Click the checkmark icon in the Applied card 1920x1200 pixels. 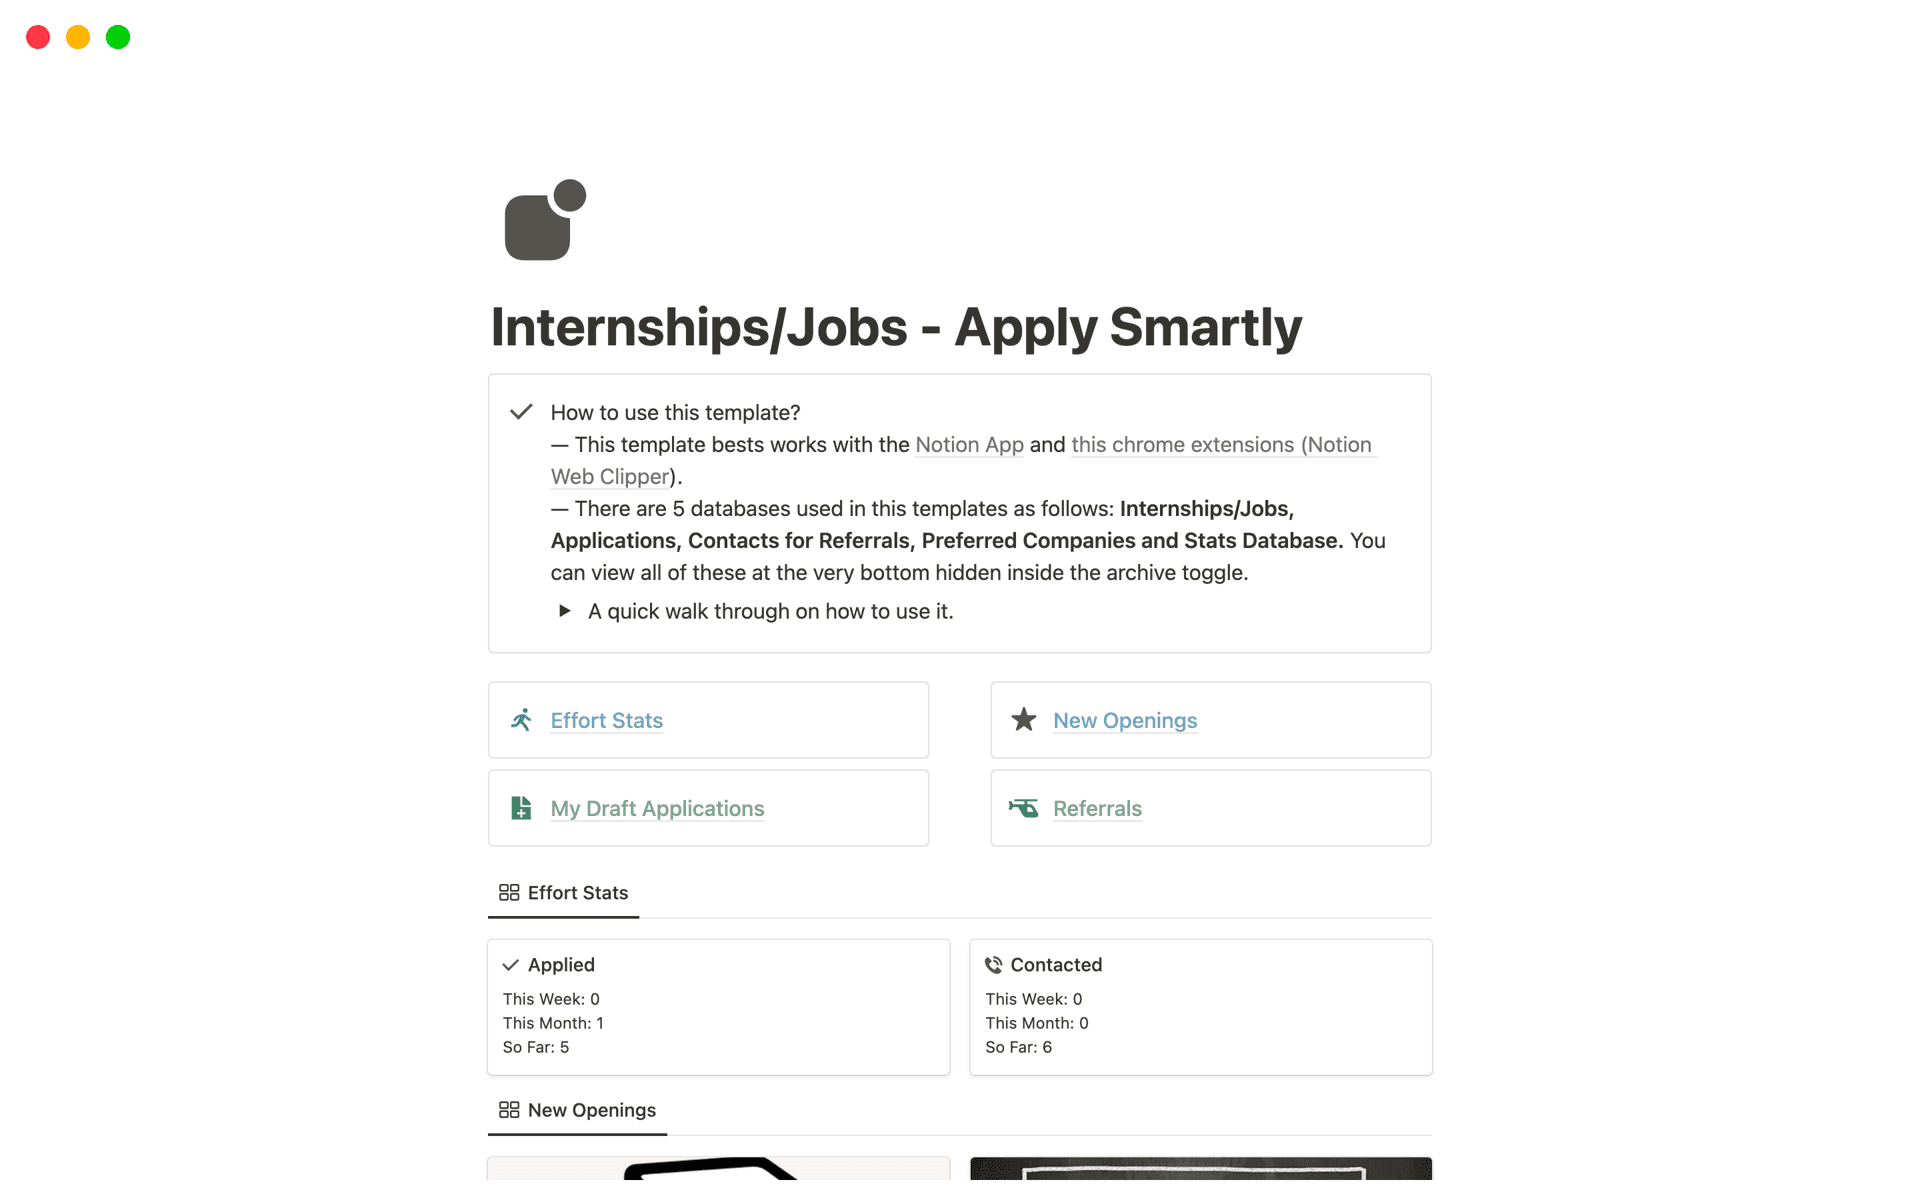point(513,965)
